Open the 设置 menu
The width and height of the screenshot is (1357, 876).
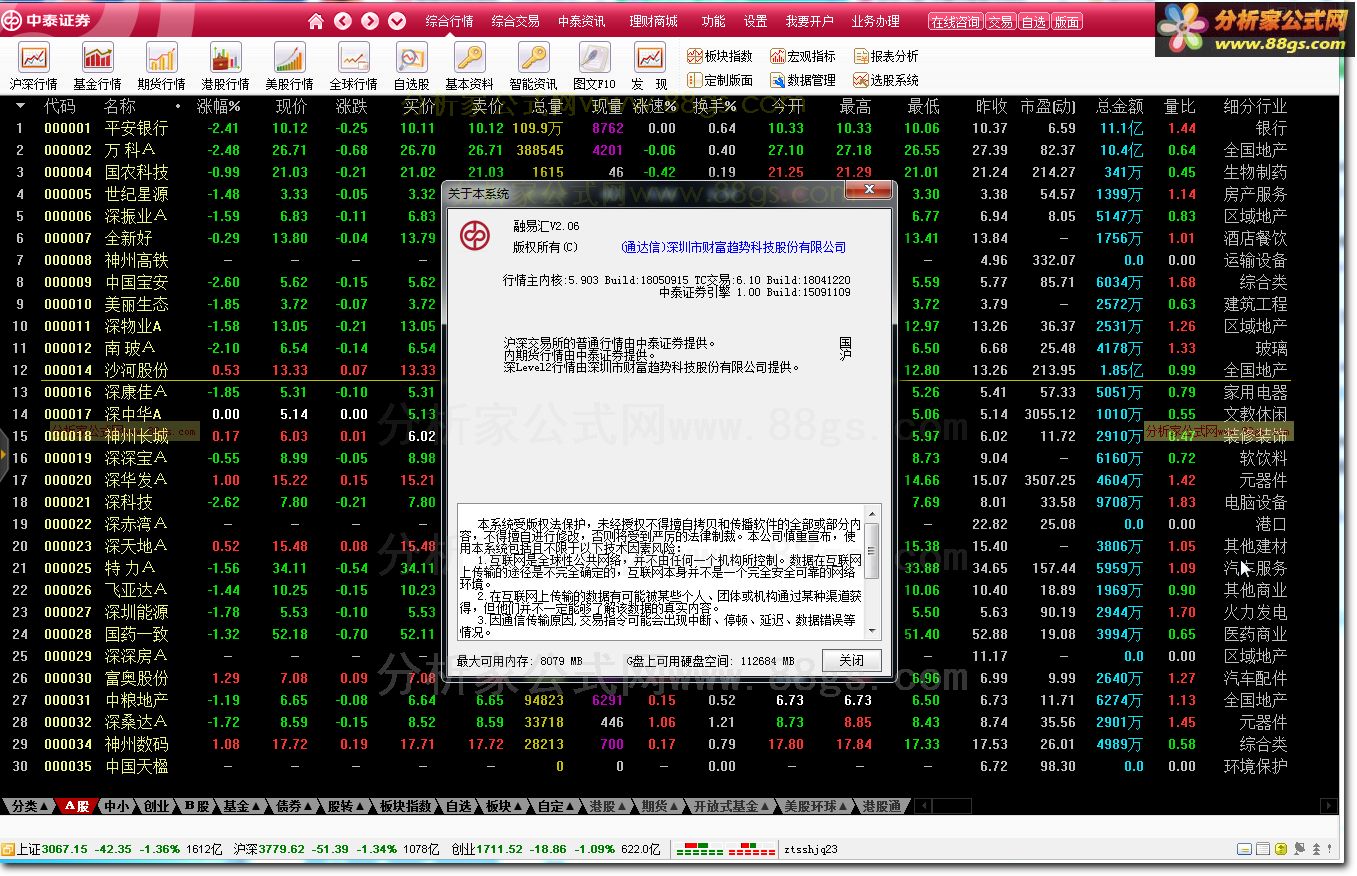(756, 21)
